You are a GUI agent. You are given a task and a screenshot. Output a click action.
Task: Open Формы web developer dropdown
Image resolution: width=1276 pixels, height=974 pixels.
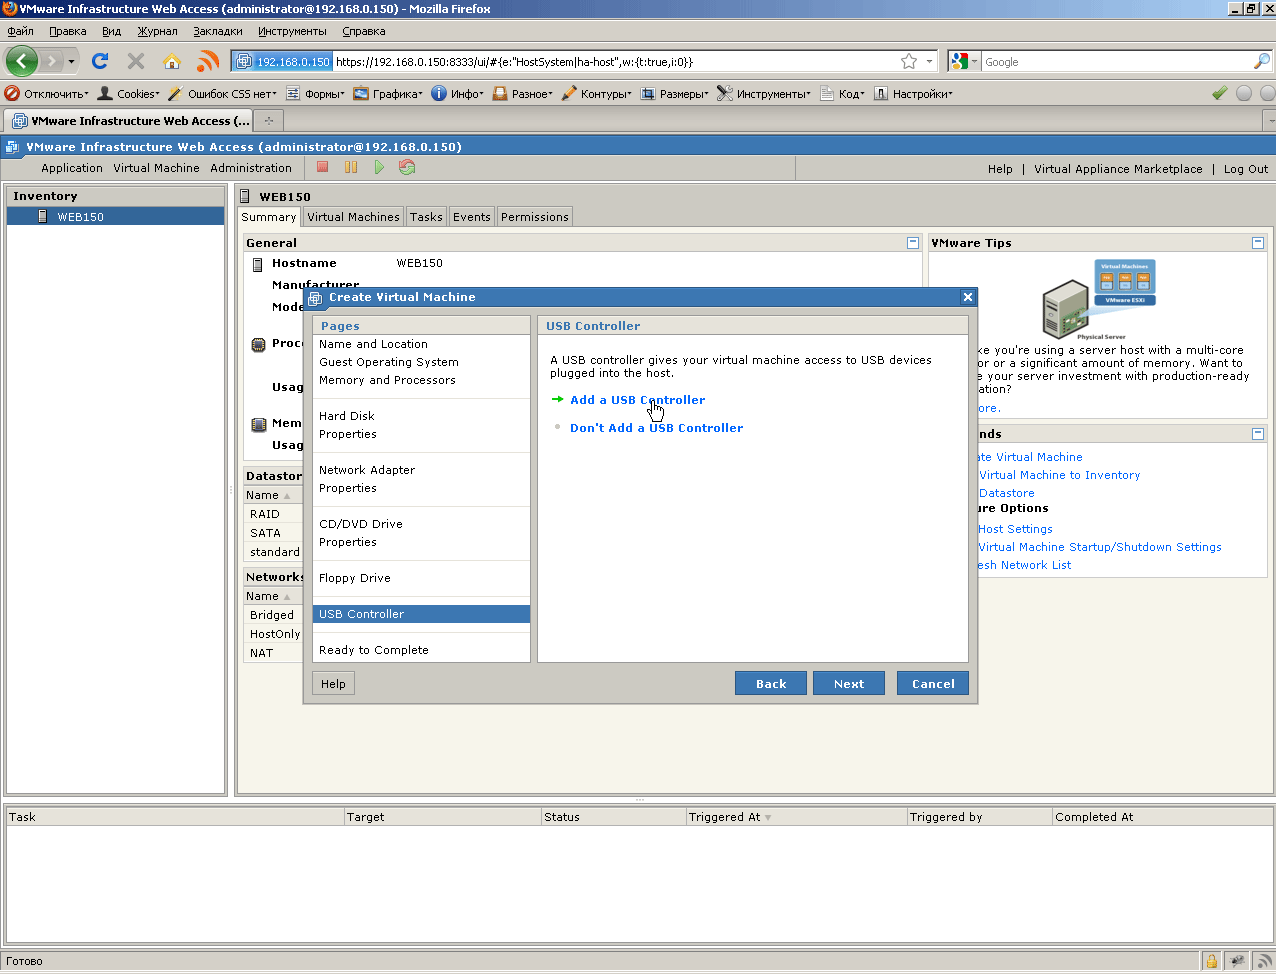pos(315,94)
